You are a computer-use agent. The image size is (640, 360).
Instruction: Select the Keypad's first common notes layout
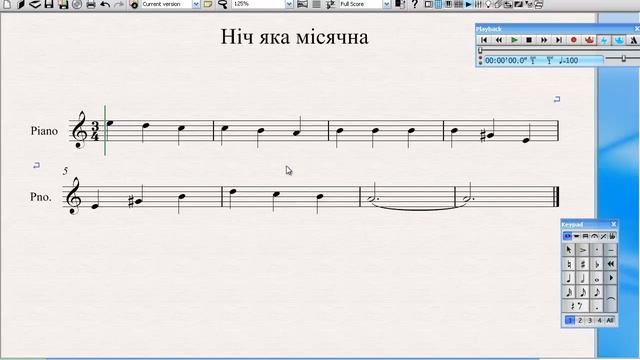pyautogui.click(x=567, y=236)
